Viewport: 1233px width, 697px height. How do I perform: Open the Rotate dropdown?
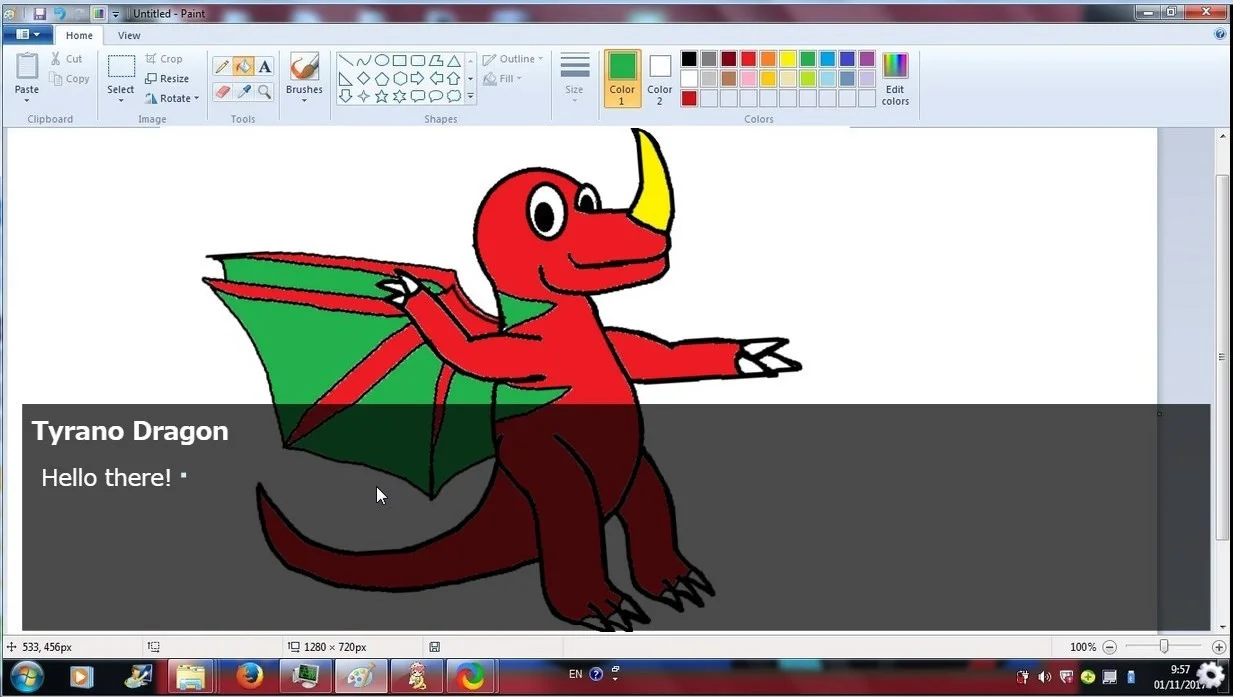tap(172, 98)
